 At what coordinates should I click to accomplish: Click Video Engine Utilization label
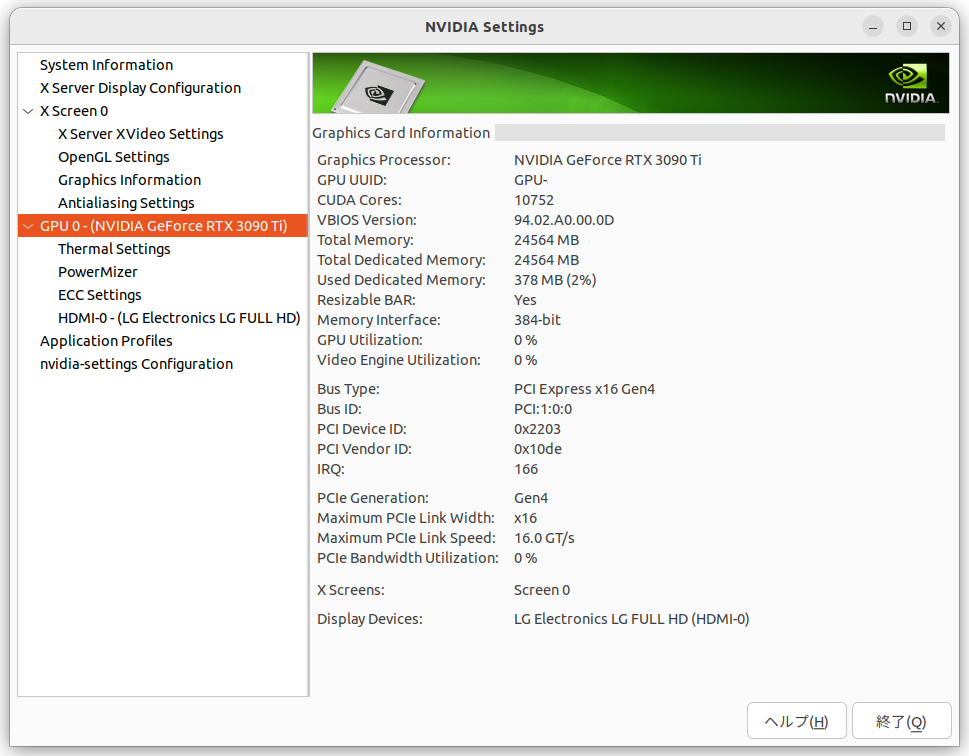coord(399,360)
